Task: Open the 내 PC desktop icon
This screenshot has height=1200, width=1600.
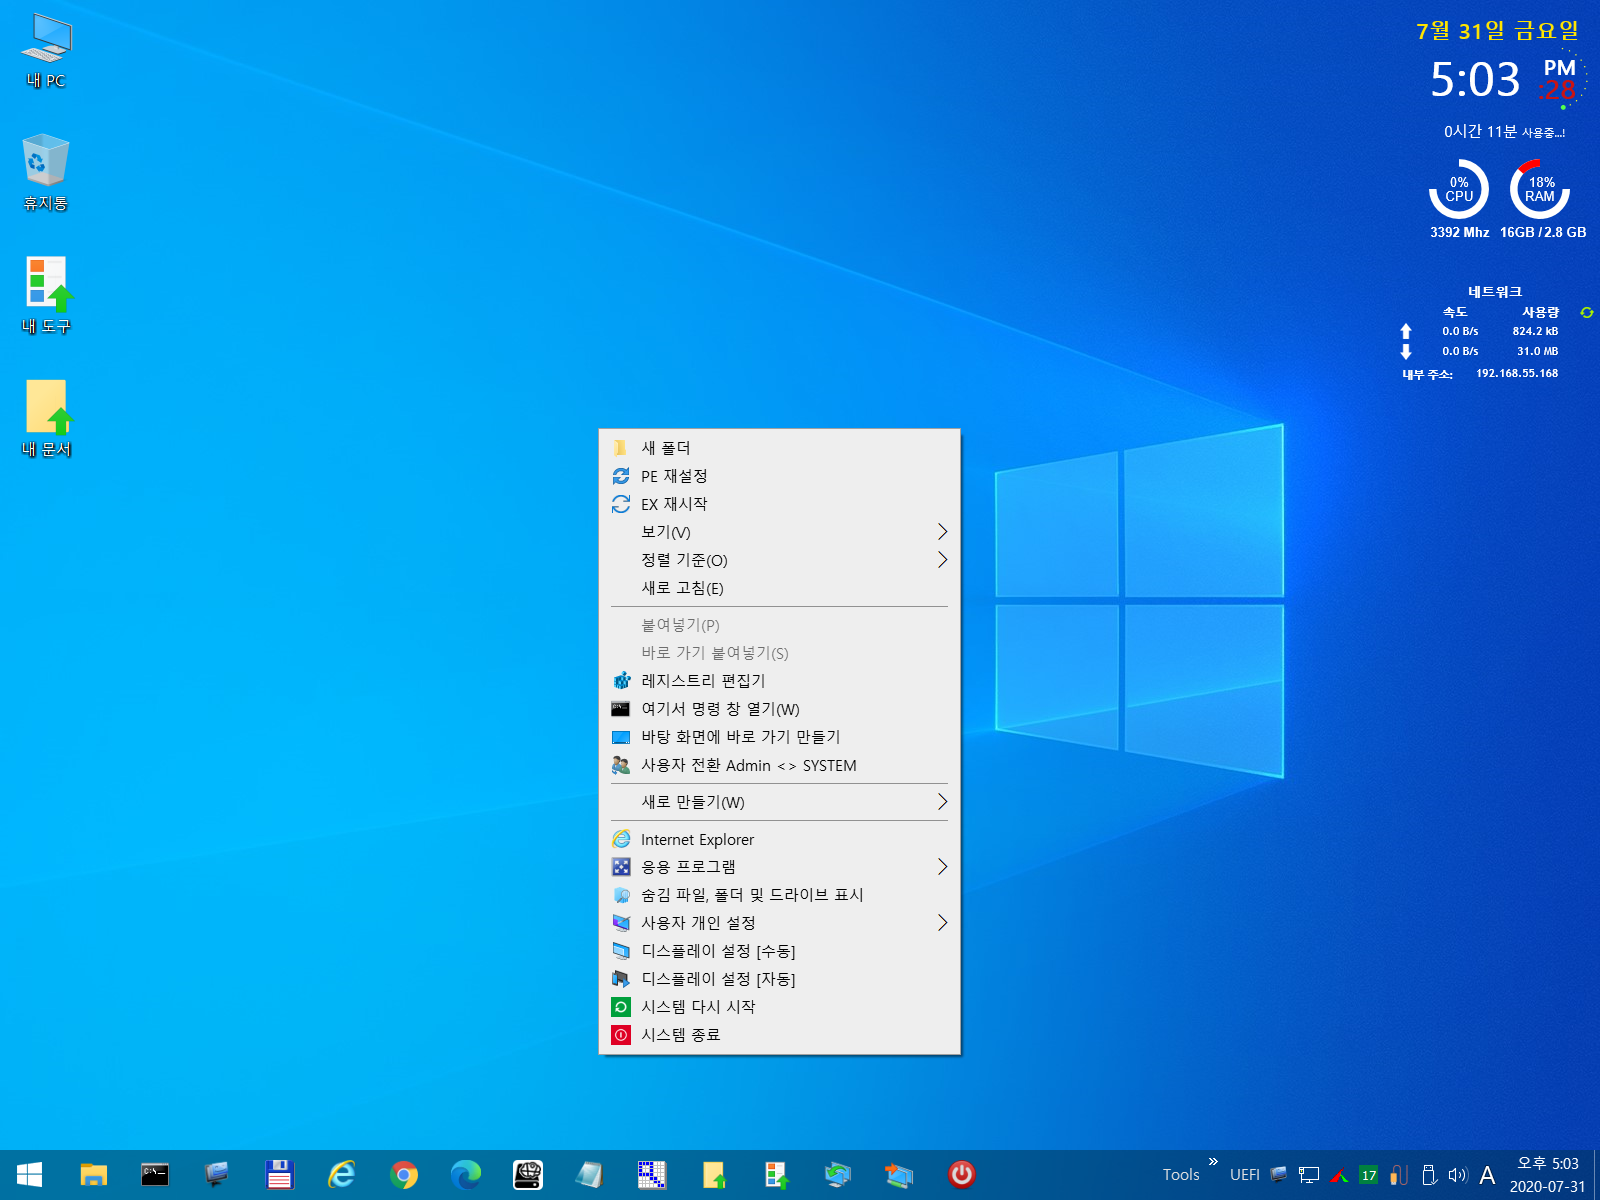Action: click(46, 52)
